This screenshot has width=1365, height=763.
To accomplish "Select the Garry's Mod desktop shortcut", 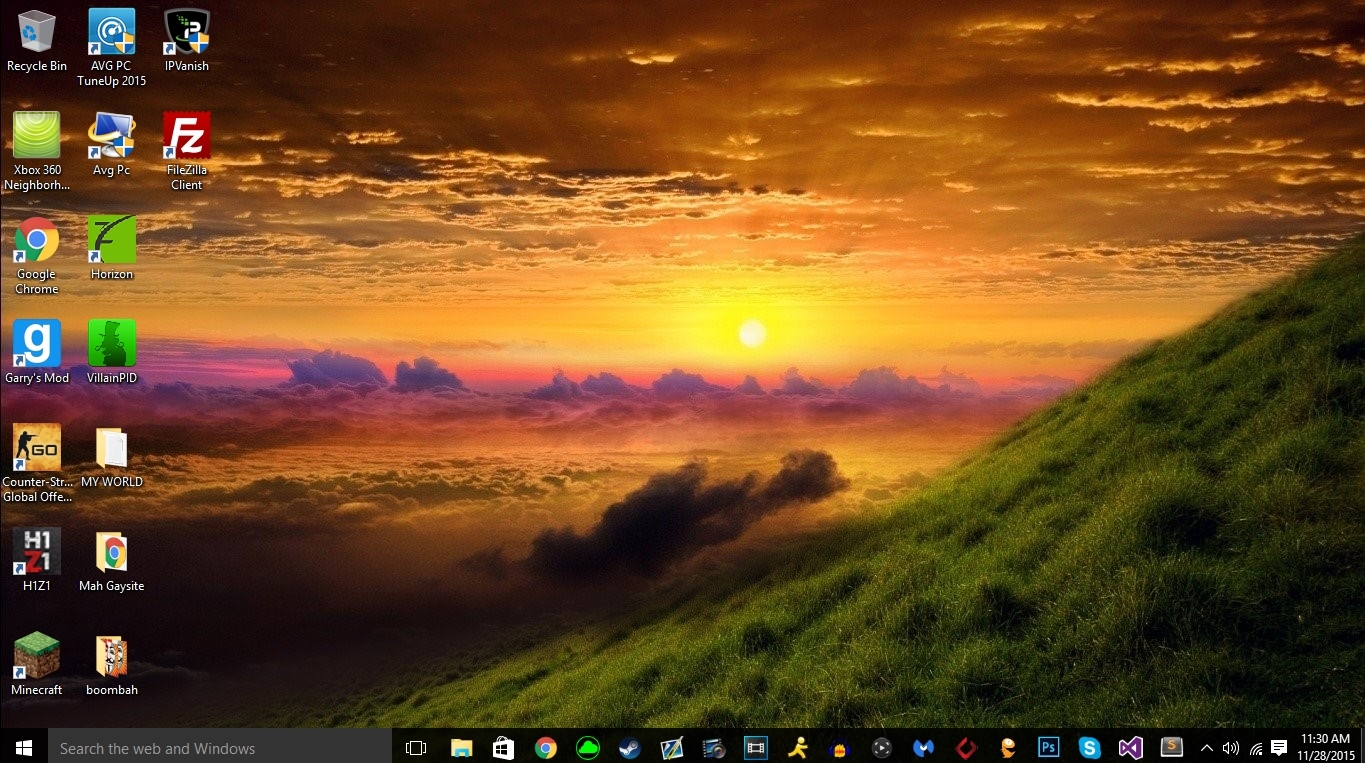I will 37,353.
